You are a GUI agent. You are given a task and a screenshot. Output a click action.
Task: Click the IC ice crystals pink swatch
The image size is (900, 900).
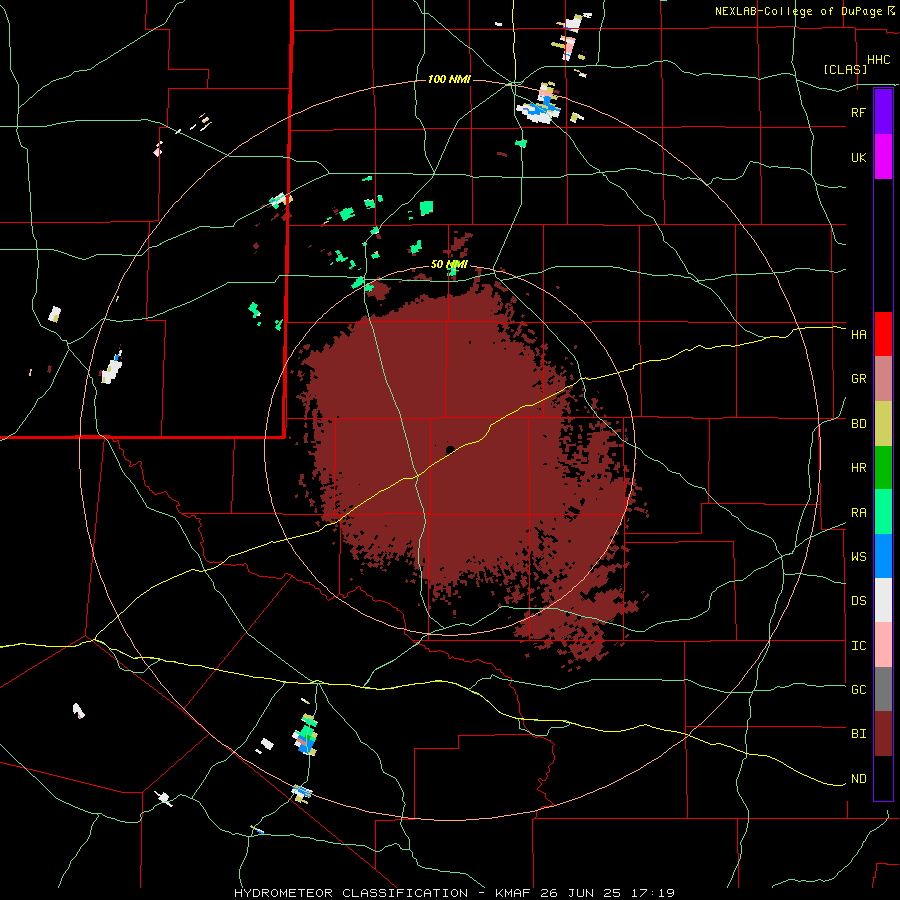click(883, 645)
